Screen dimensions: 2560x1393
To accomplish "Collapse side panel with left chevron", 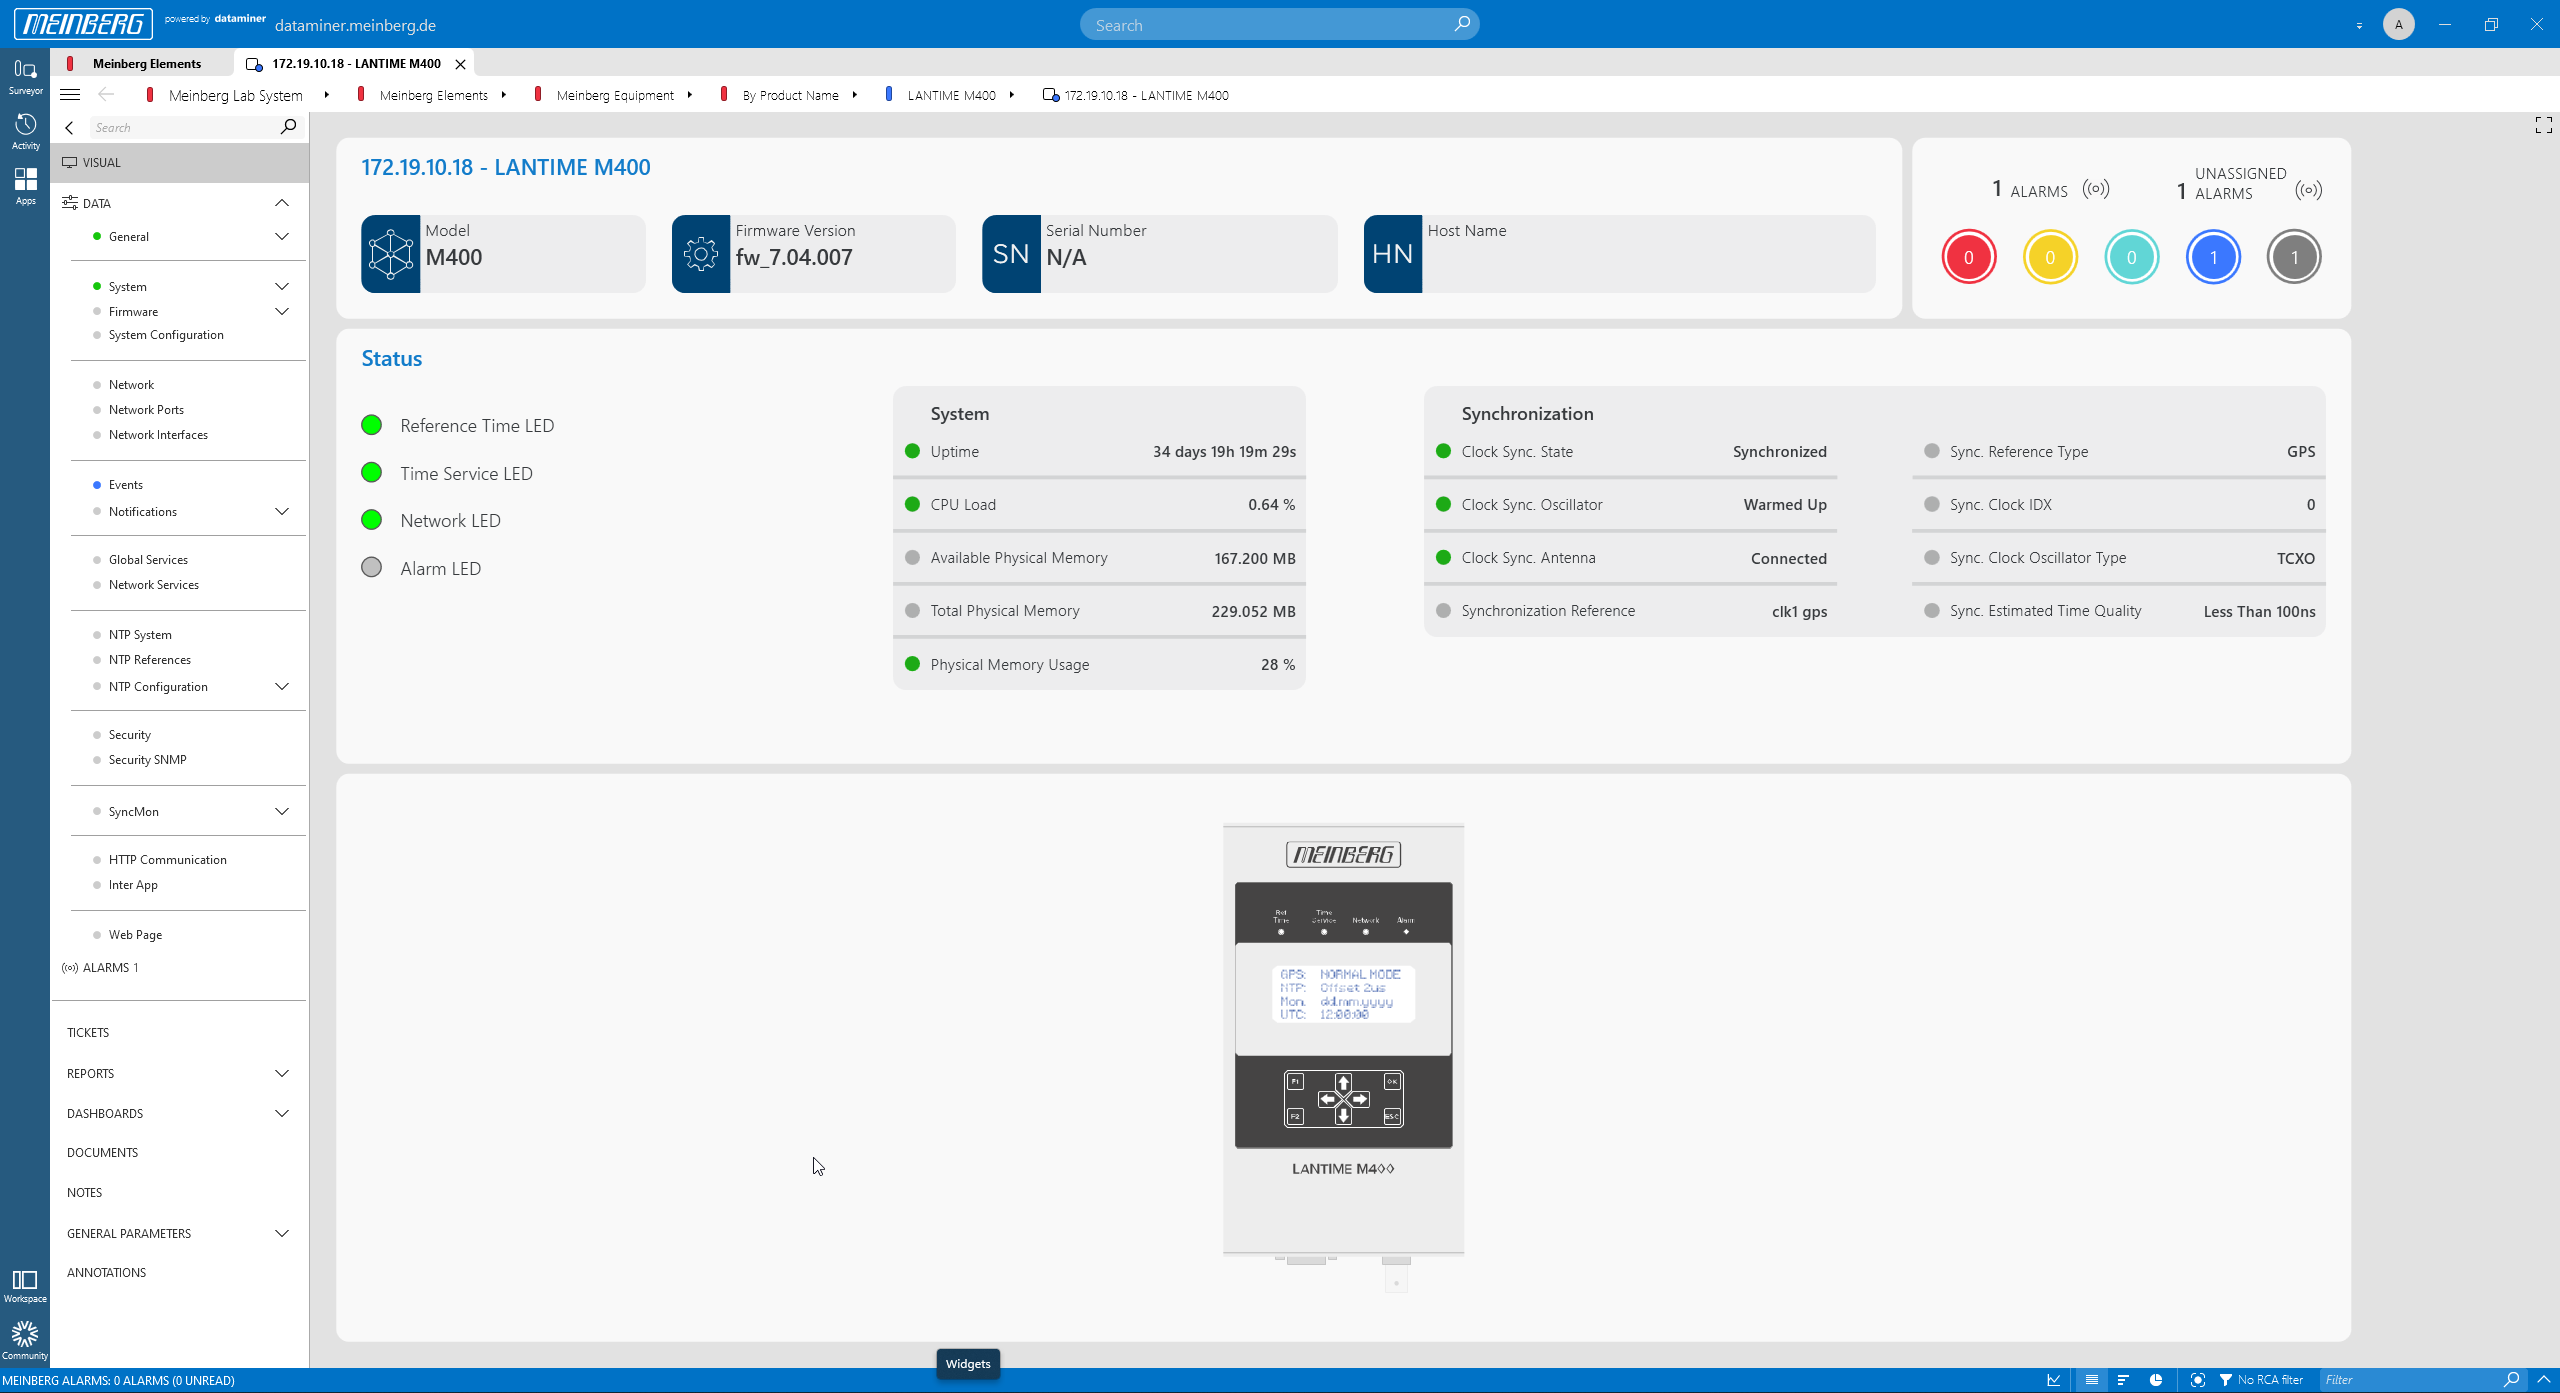I will pos(69,127).
